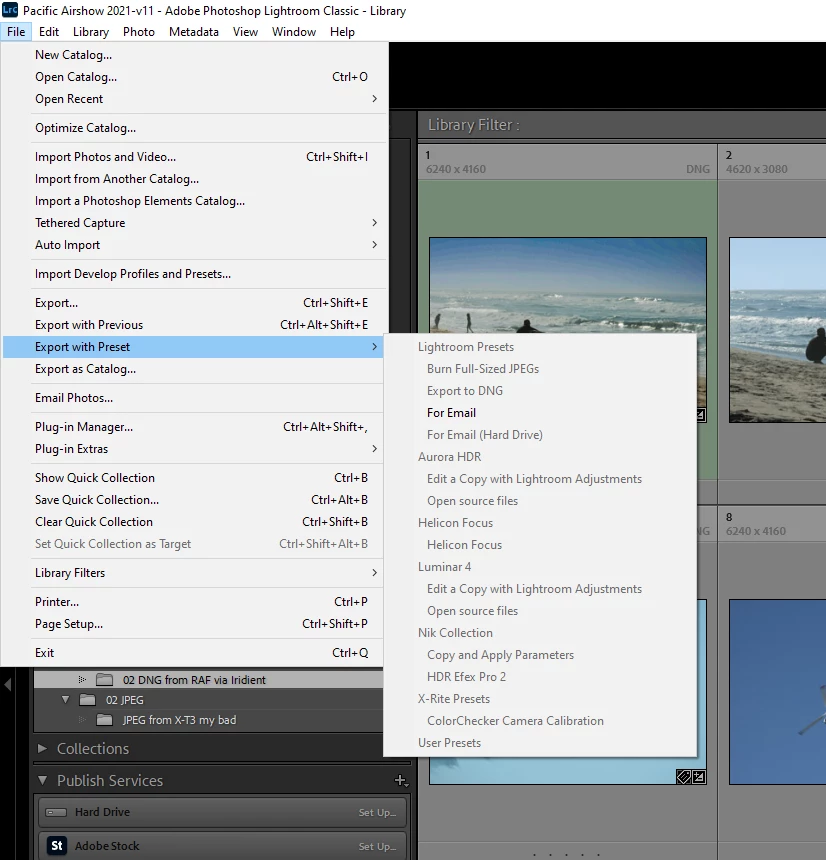Open the File menu
Image resolution: width=826 pixels, height=860 pixels.
click(x=16, y=32)
